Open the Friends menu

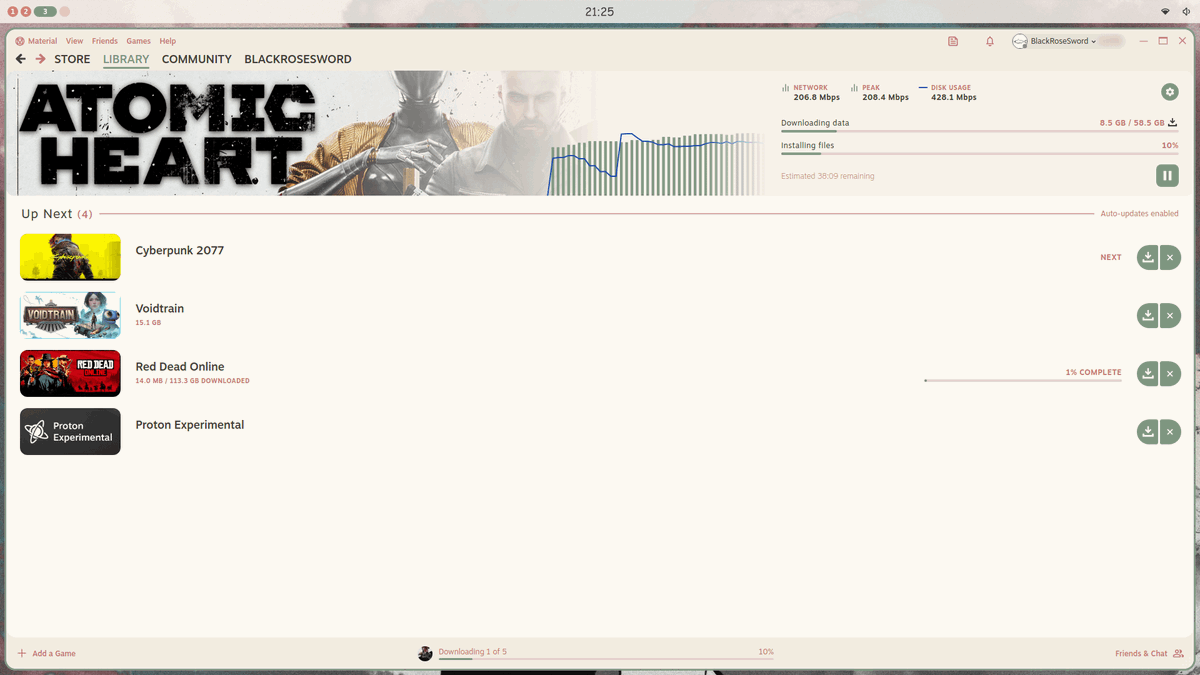(105, 41)
